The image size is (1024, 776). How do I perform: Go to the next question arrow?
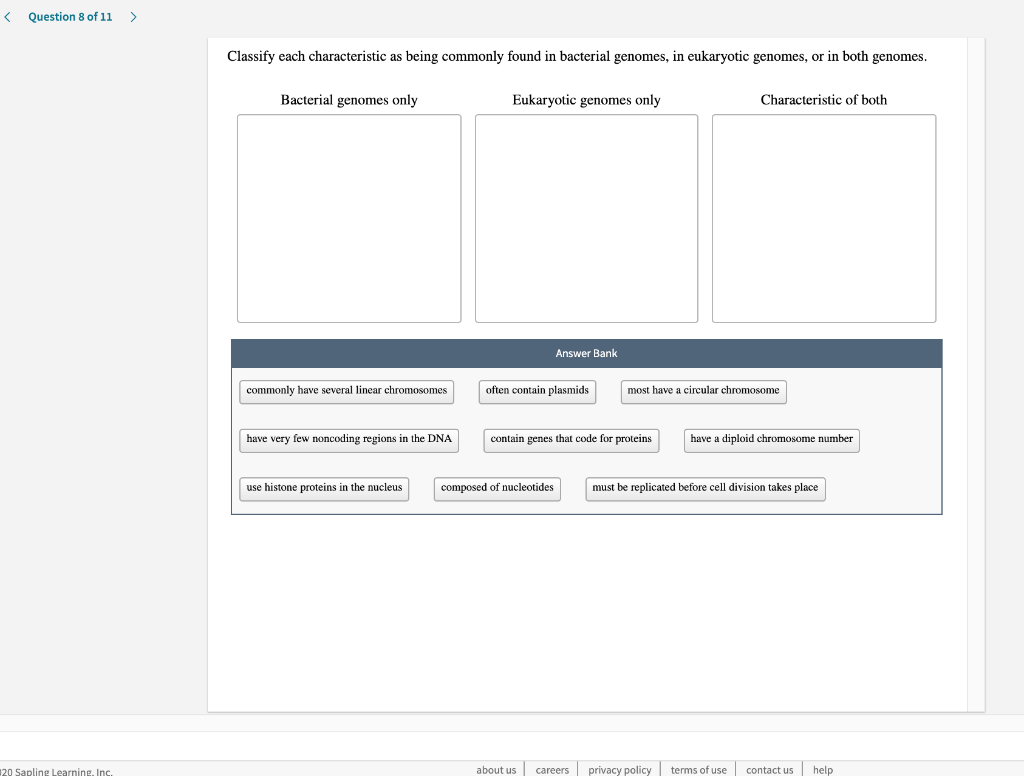tap(133, 17)
